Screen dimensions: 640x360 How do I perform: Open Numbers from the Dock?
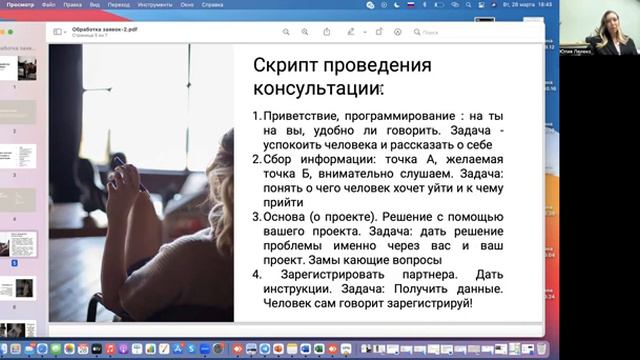click(150, 349)
